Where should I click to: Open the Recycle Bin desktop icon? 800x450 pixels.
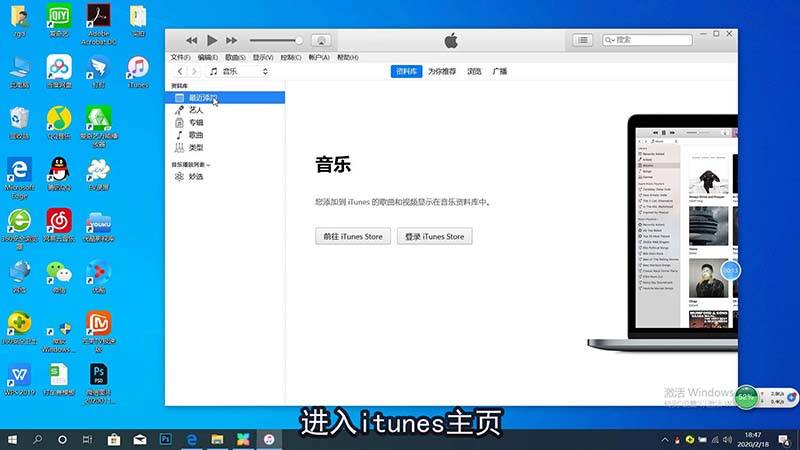19,123
